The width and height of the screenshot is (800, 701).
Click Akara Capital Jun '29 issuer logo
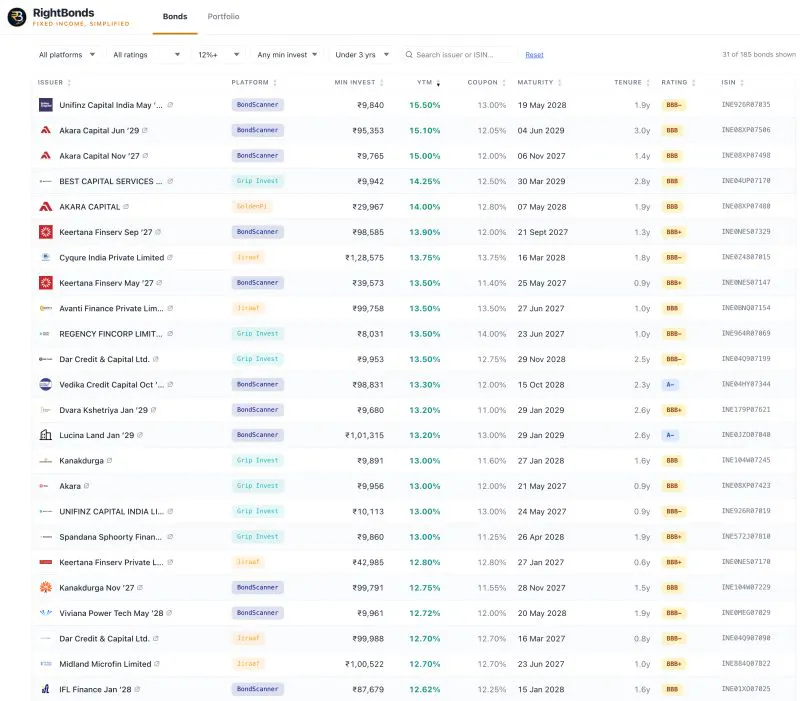[46, 130]
